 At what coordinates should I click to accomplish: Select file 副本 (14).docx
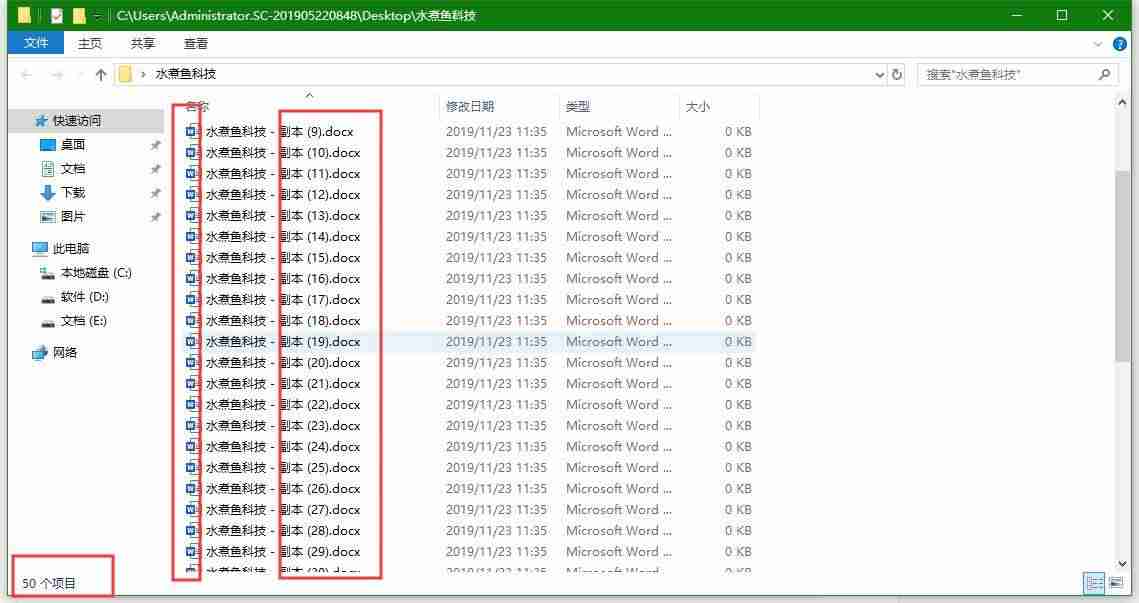tap(283, 237)
